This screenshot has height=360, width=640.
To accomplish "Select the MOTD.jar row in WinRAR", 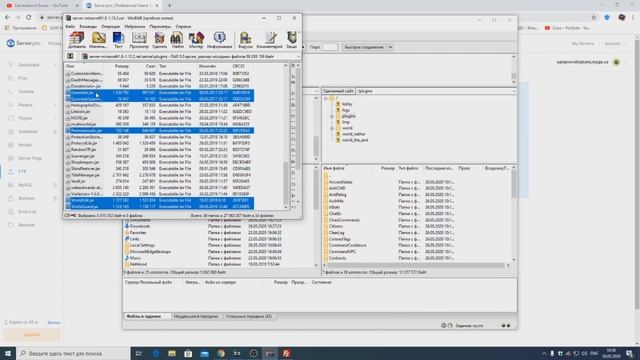I will click(159, 118).
